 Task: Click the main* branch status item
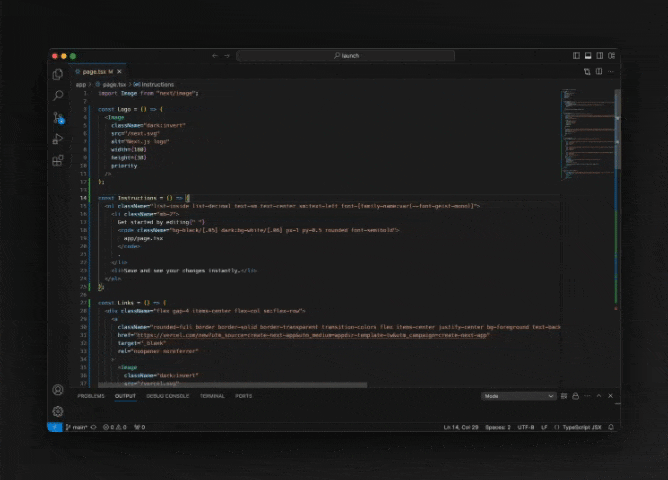click(x=77, y=427)
